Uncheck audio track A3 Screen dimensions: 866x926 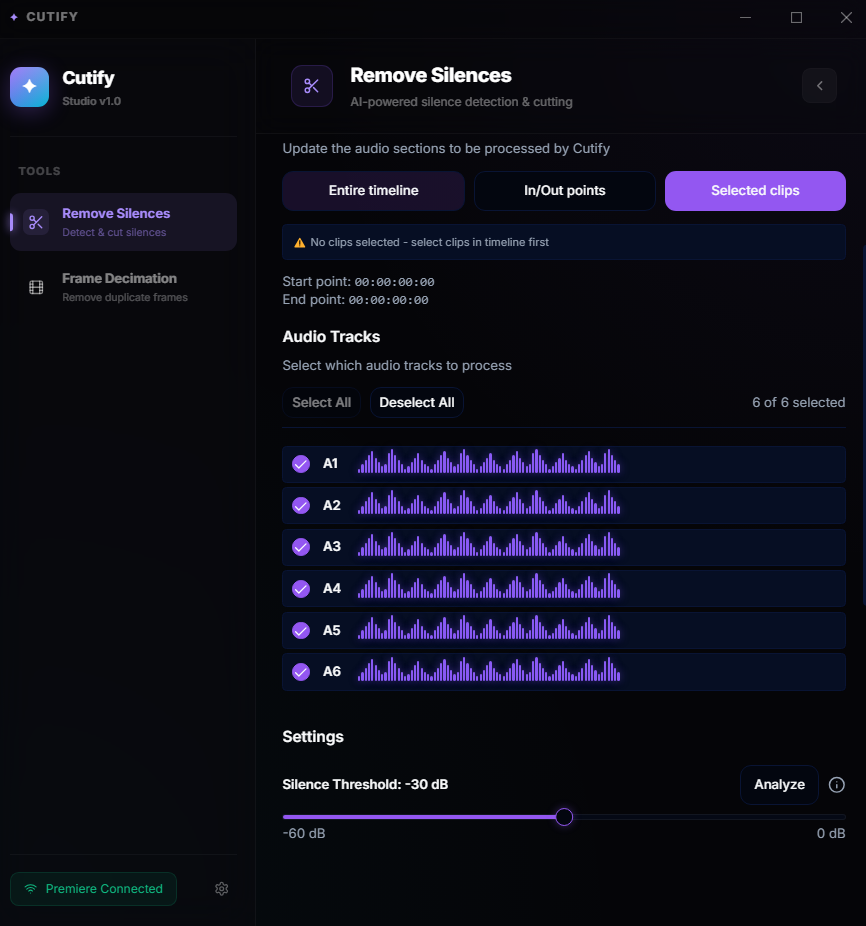301,547
